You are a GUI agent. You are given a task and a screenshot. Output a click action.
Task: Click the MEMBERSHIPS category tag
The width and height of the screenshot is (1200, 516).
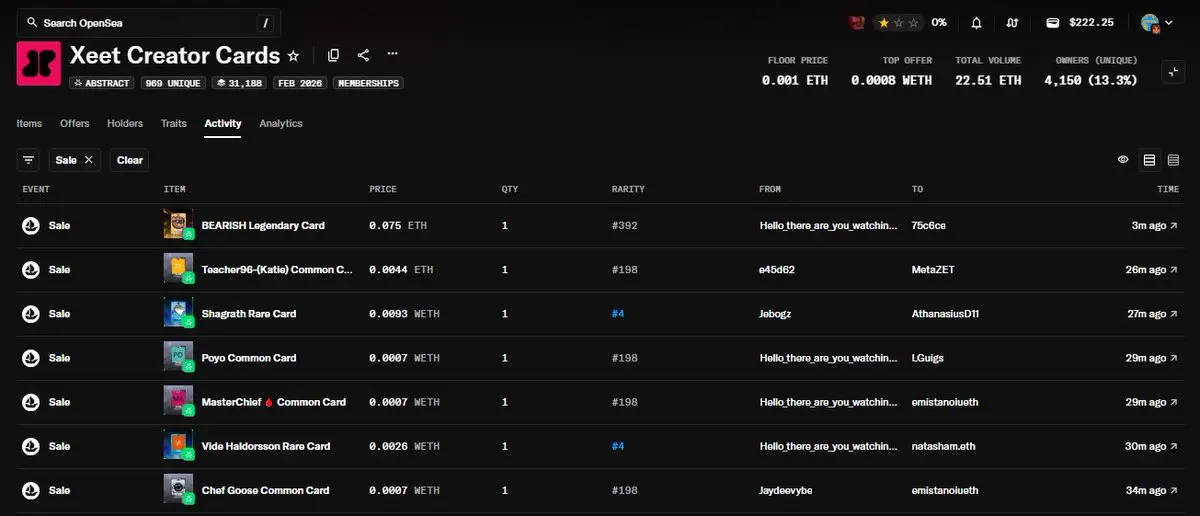click(x=368, y=83)
